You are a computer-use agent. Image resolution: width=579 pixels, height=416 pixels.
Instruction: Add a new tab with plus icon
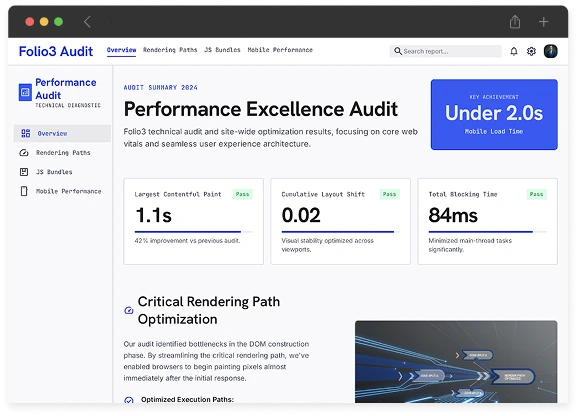pyautogui.click(x=543, y=22)
